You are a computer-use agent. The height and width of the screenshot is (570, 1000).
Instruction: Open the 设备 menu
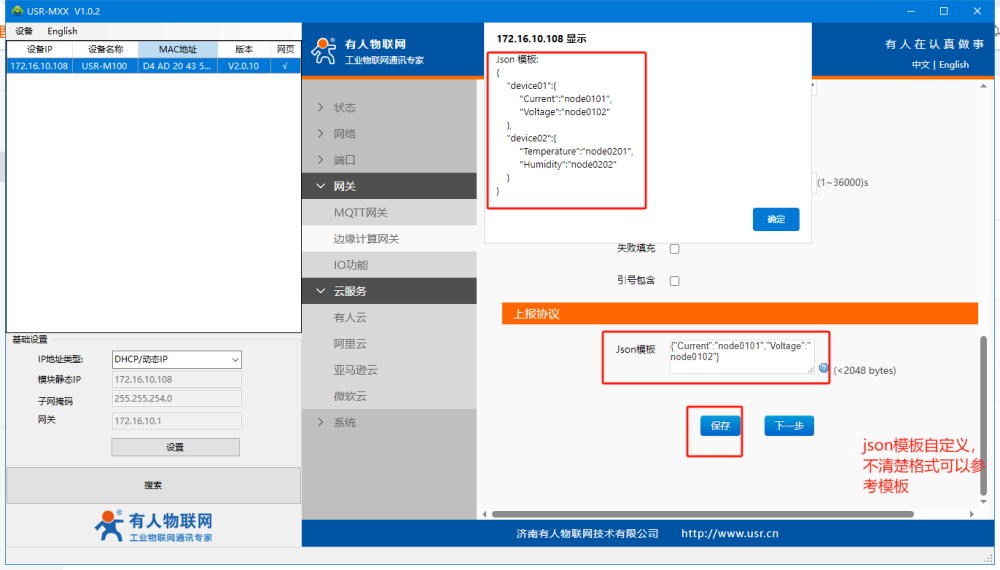tap(24, 31)
